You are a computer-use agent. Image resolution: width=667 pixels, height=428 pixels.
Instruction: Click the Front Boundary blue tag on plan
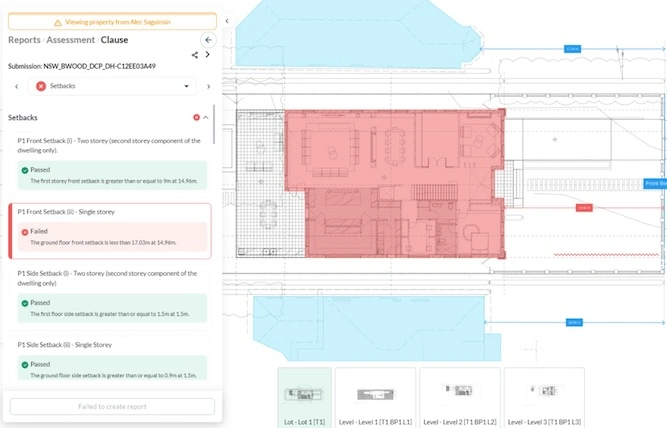click(x=655, y=183)
